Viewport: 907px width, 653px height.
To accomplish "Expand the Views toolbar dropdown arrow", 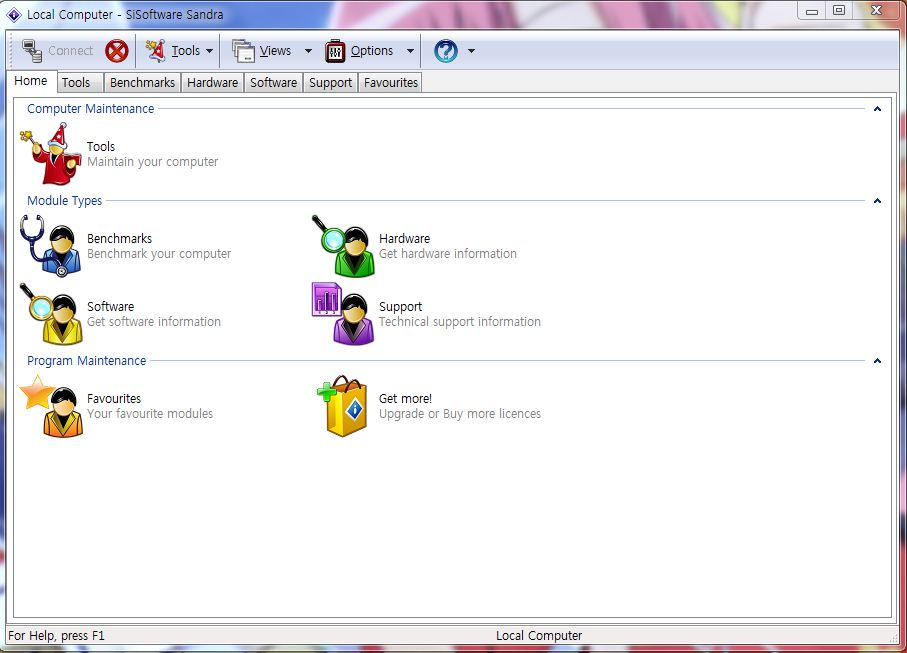I will tap(308, 51).
